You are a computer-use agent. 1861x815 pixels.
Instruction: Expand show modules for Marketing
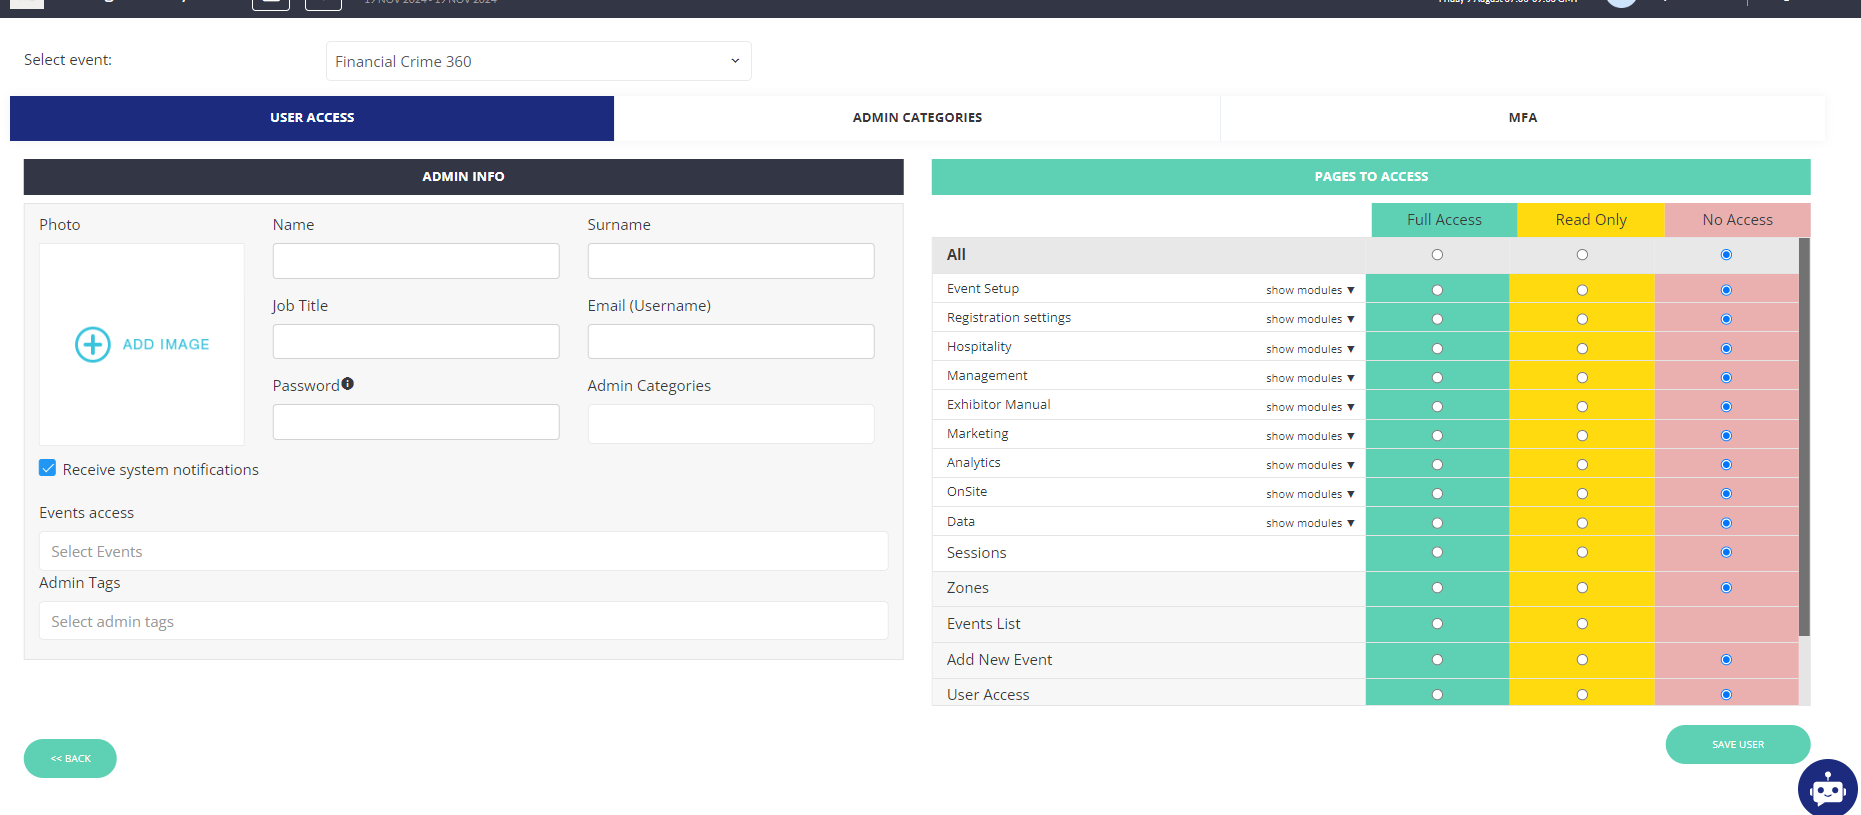[x=1309, y=436]
